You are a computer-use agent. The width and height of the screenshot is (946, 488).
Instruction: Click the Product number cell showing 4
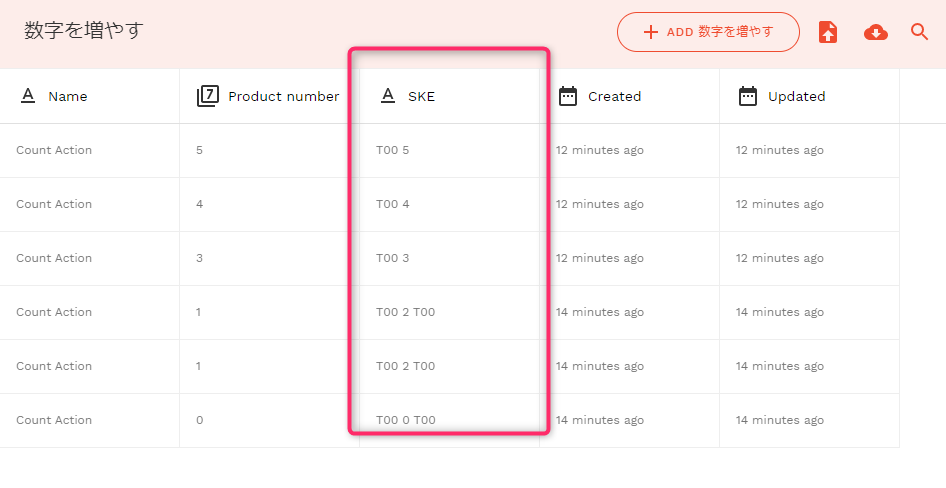(200, 204)
